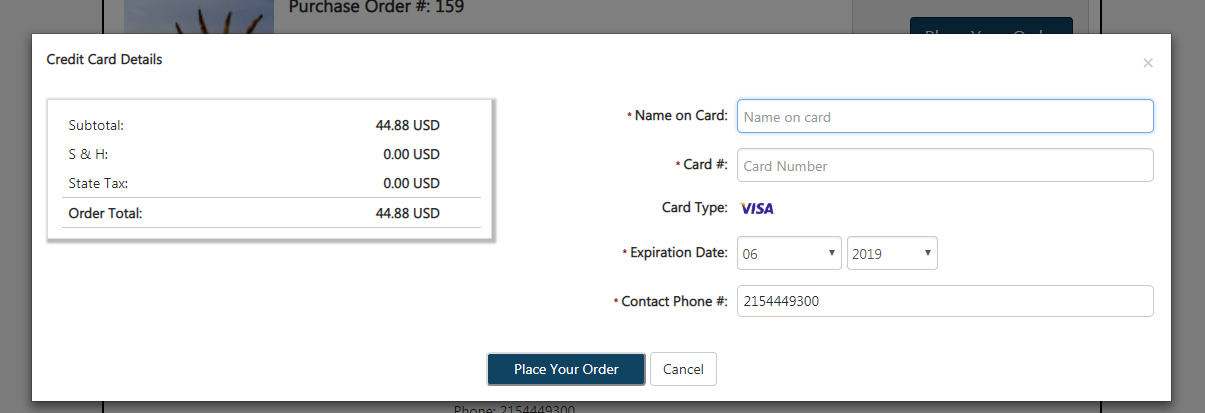
Task: Click the dimmed product thumbnail behind the dialog
Action: [x=199, y=16]
